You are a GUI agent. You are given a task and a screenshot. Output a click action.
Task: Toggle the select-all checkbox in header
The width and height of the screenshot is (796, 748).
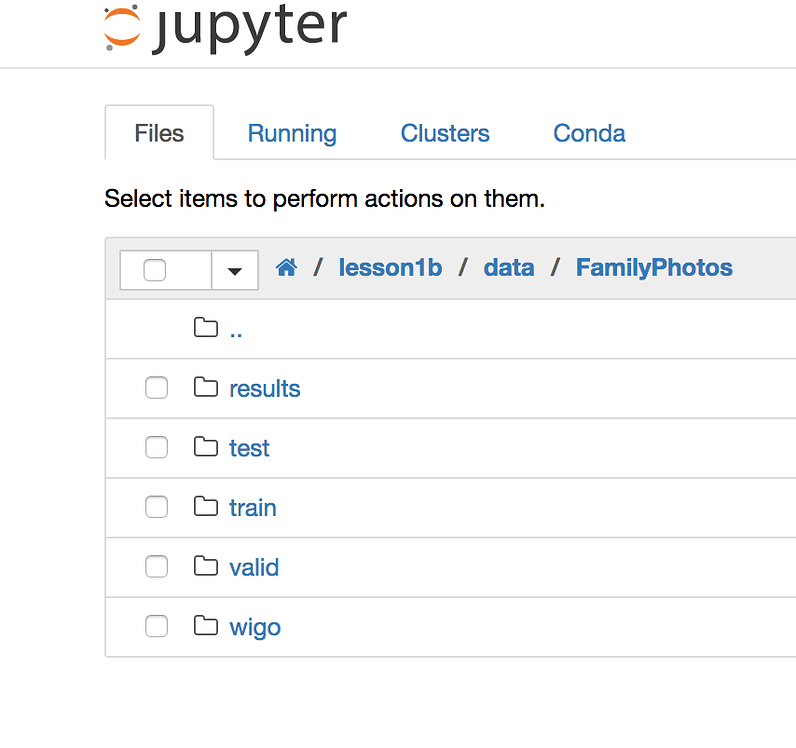coord(155,270)
